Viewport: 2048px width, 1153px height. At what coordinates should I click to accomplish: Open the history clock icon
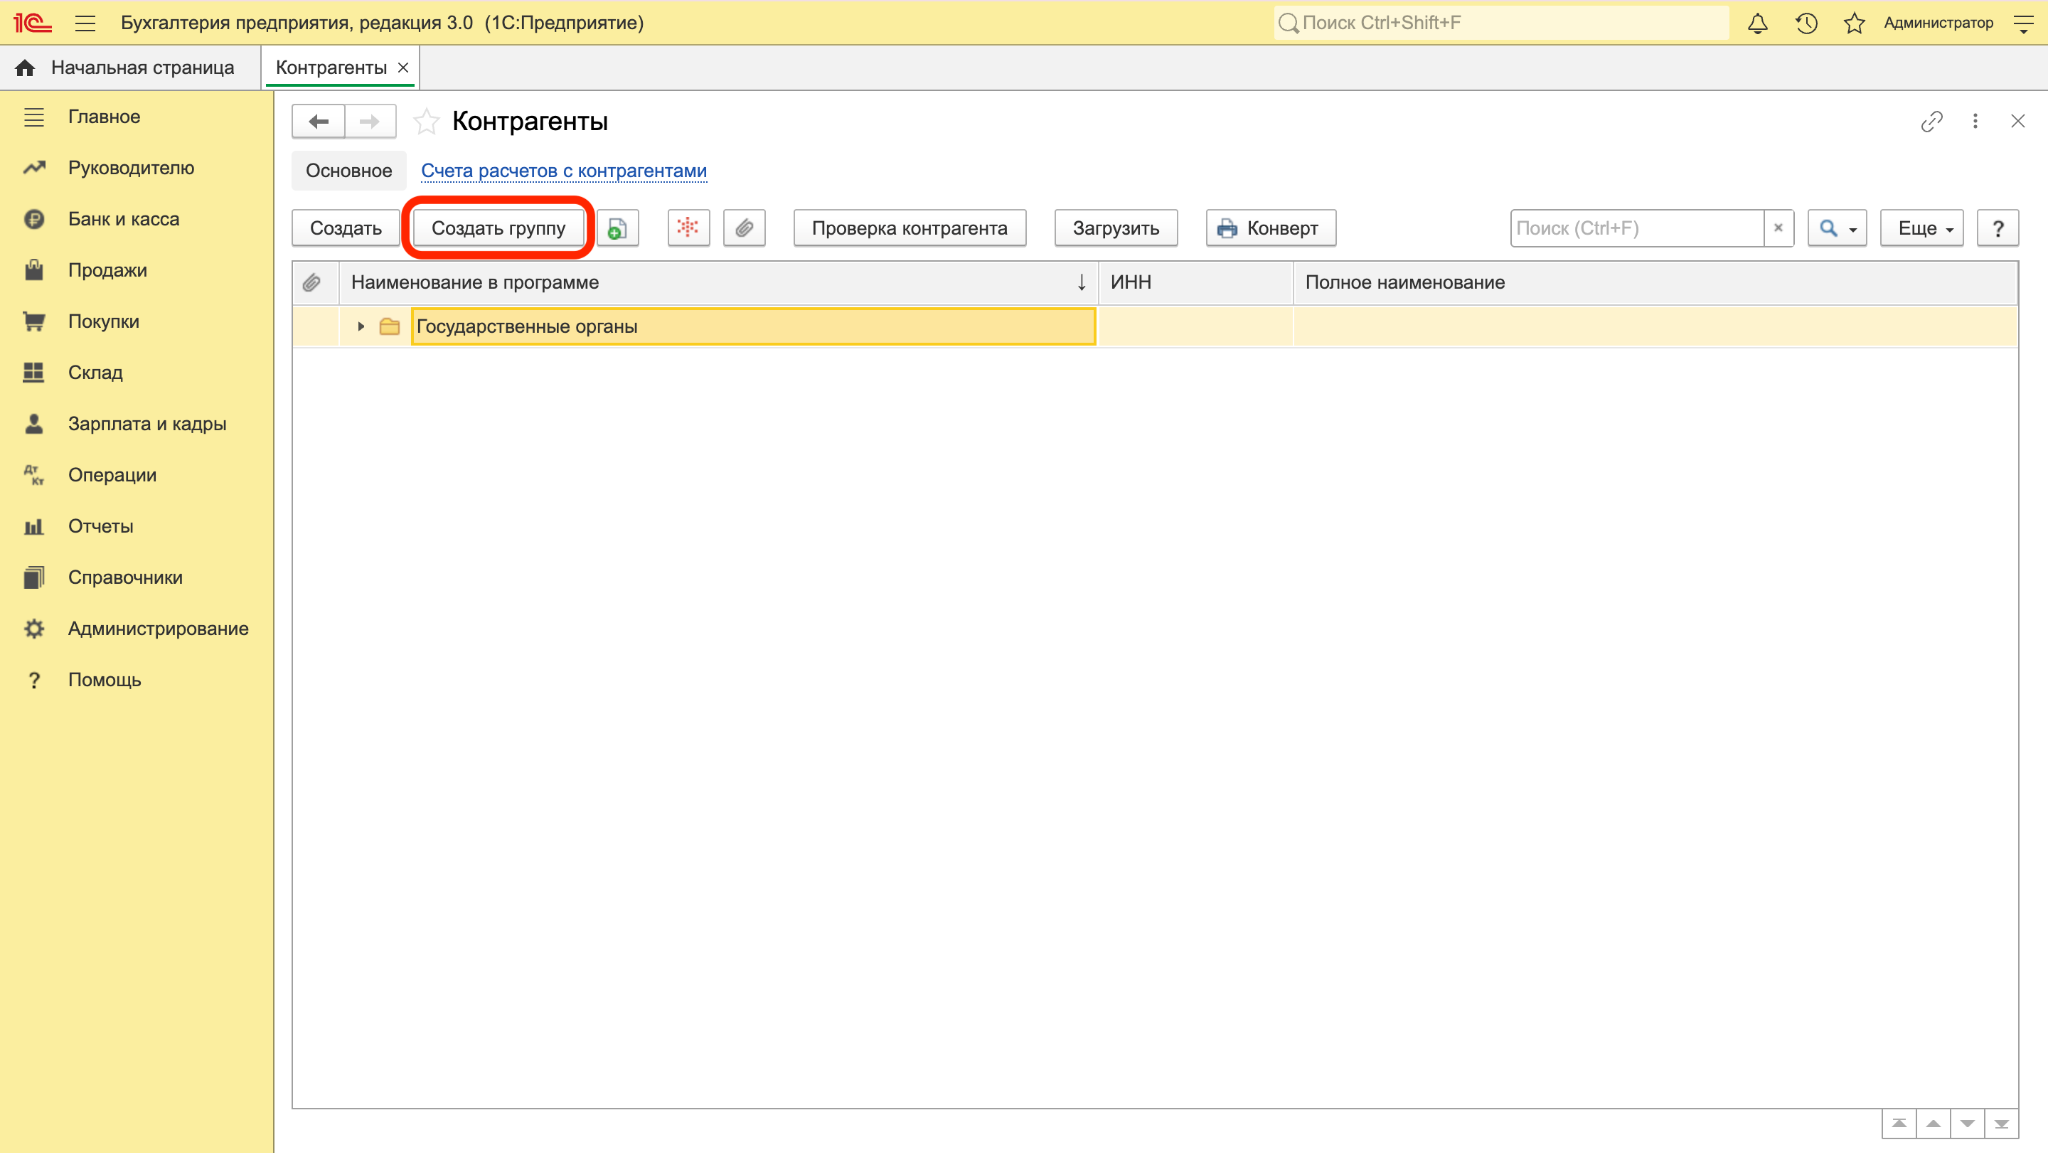coord(1806,23)
